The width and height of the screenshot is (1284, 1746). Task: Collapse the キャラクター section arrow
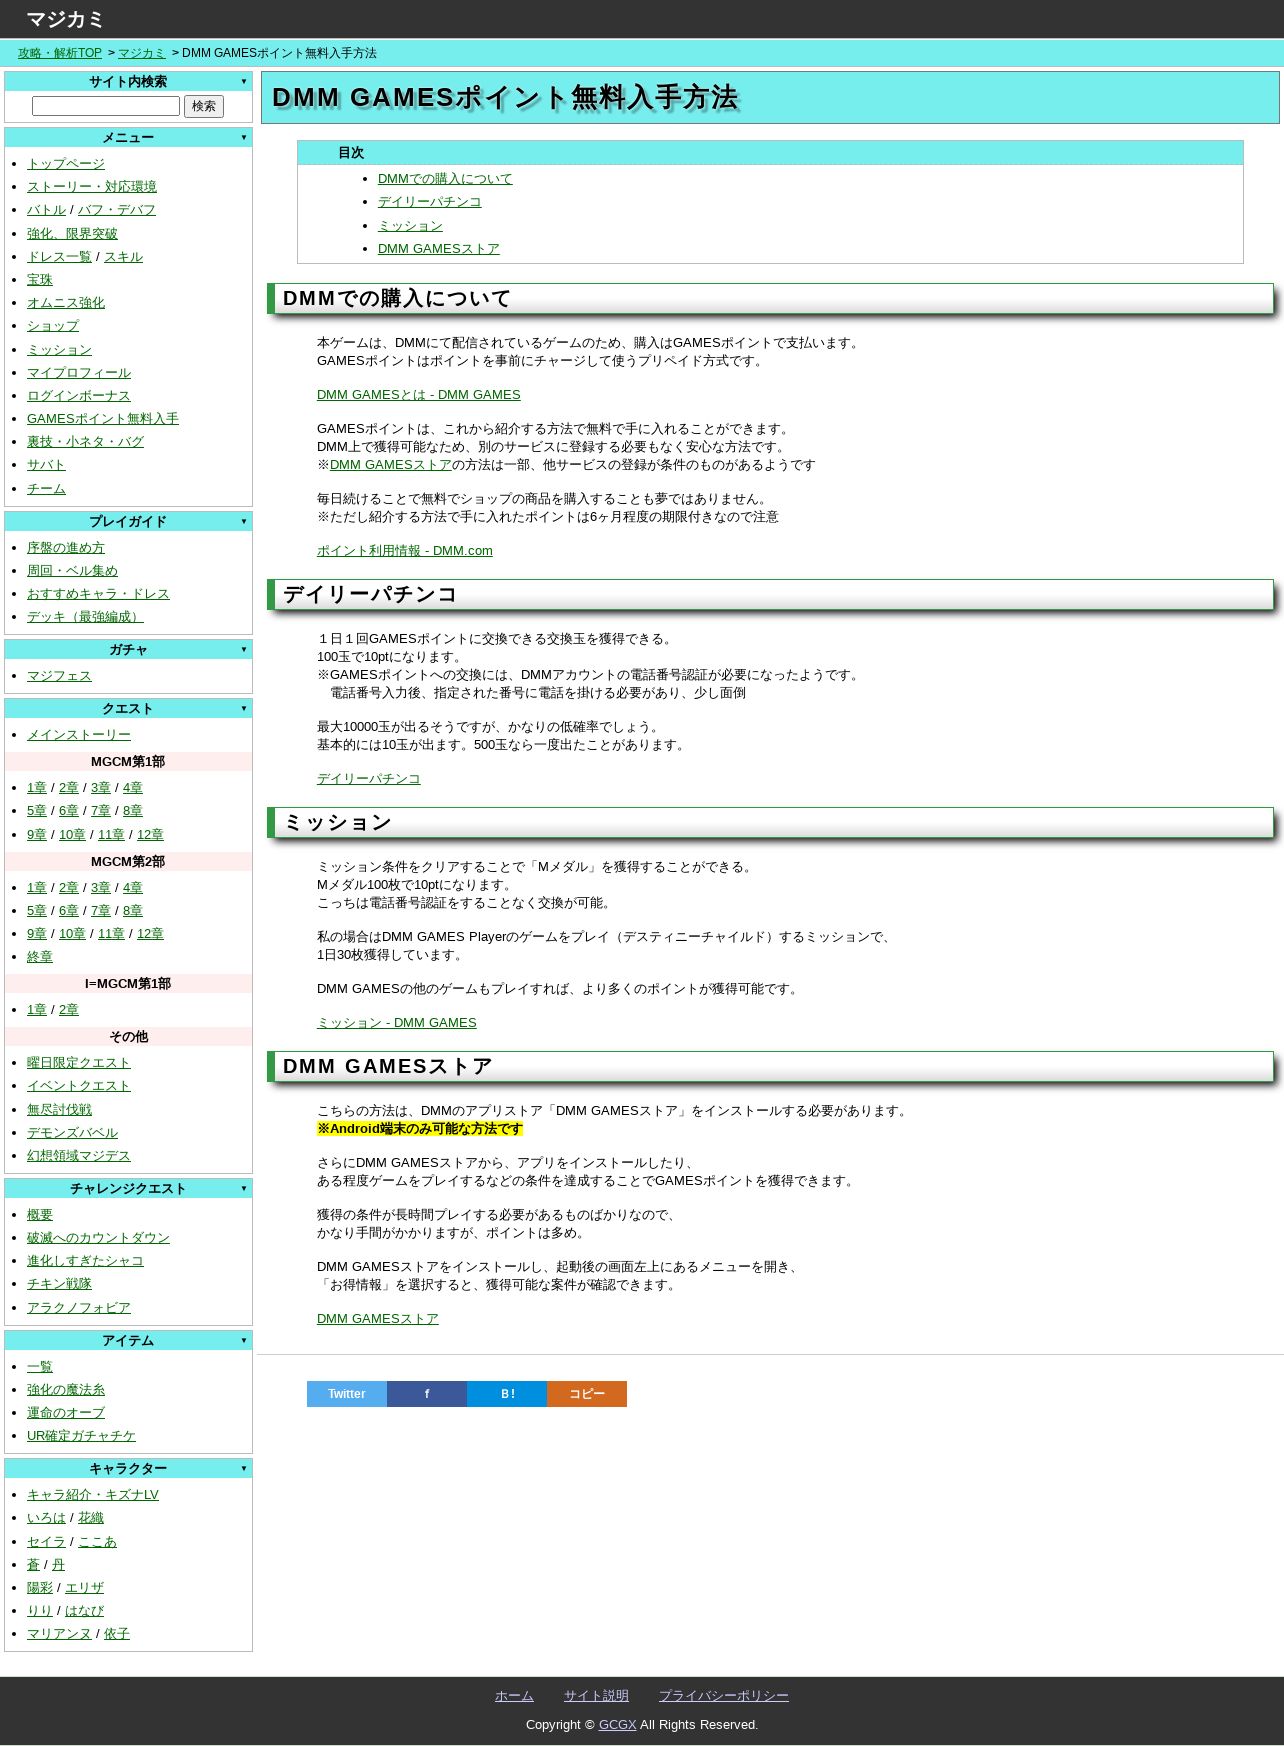tap(243, 1469)
